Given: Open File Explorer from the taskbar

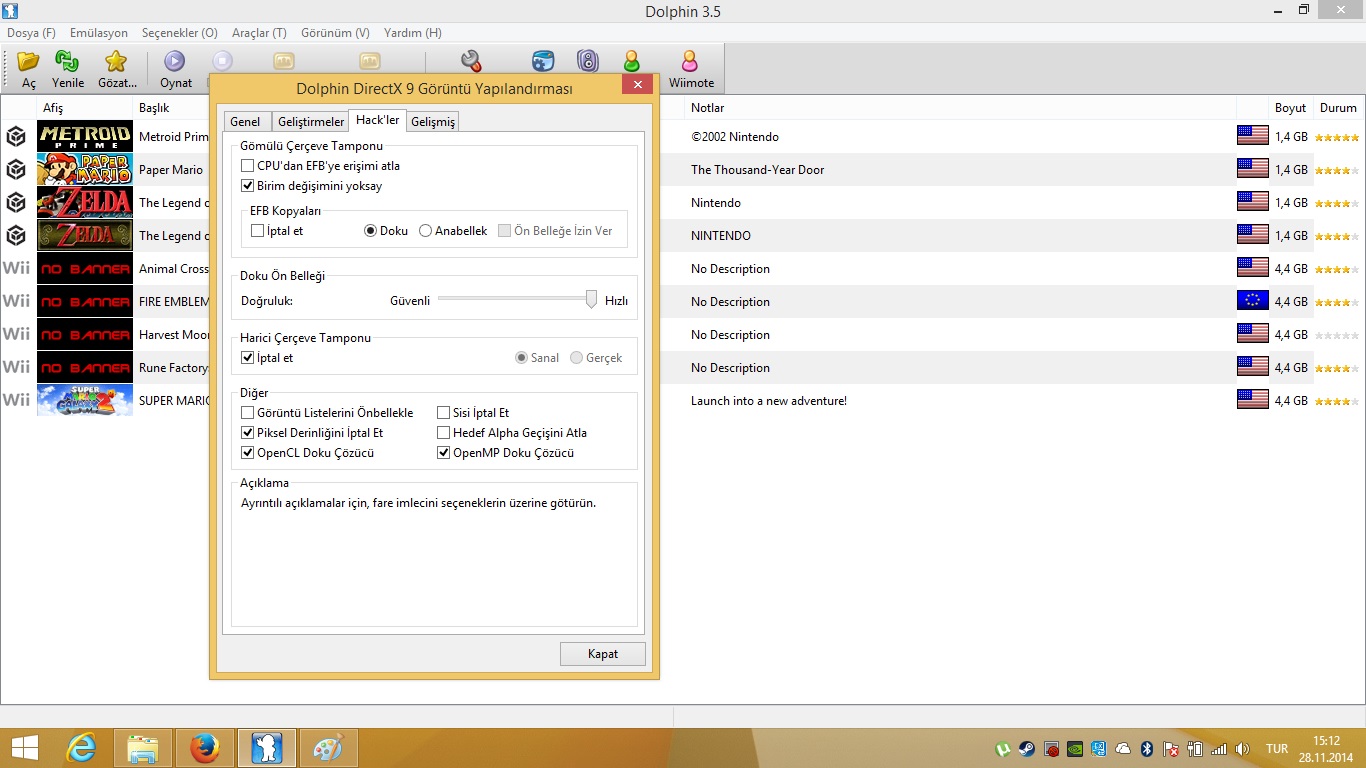Looking at the screenshot, I should click(143, 748).
